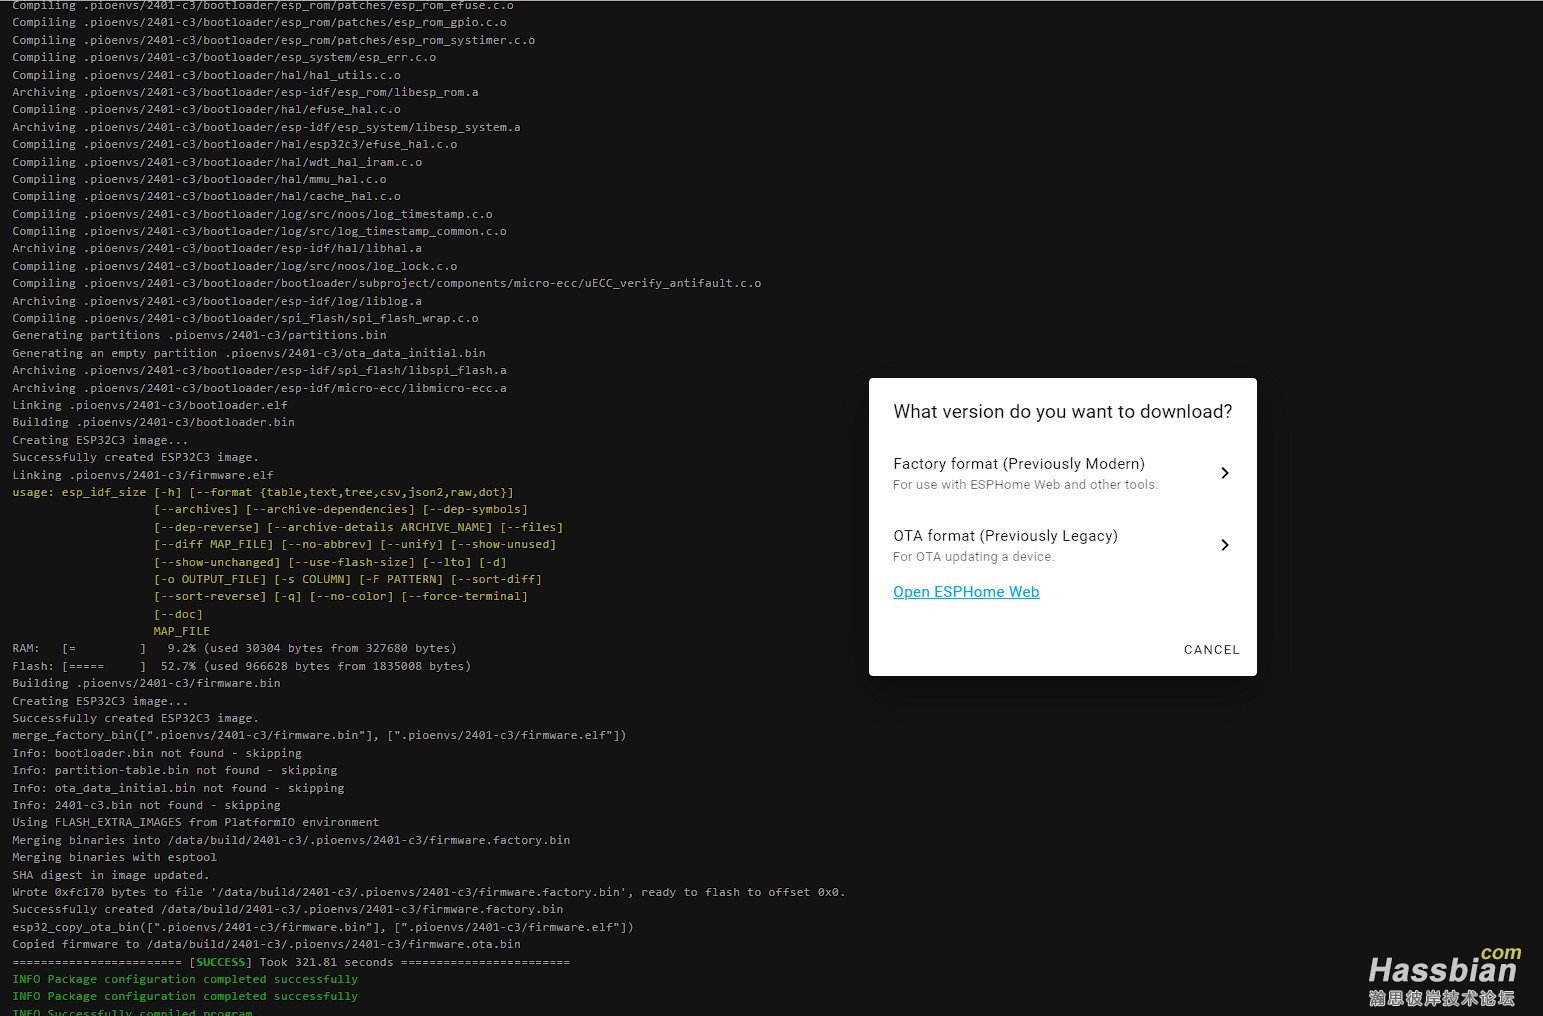Click 'Info: bootloader.bin not found' log line
1543x1016 pixels.
[x=156, y=753]
